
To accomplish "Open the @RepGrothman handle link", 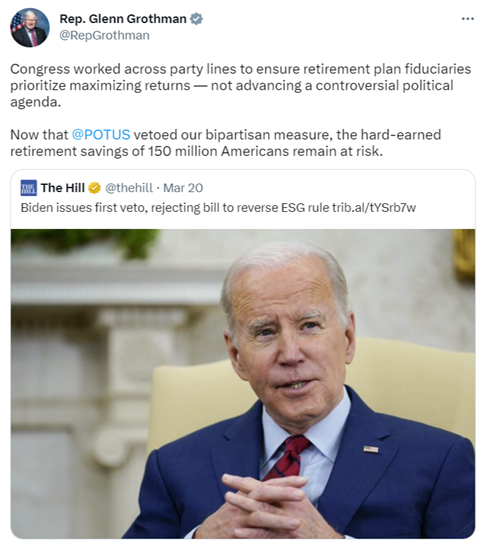I will point(104,35).
